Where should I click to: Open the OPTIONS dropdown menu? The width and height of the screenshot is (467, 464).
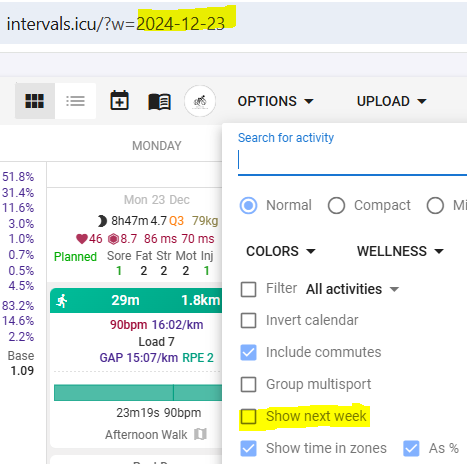point(276,101)
